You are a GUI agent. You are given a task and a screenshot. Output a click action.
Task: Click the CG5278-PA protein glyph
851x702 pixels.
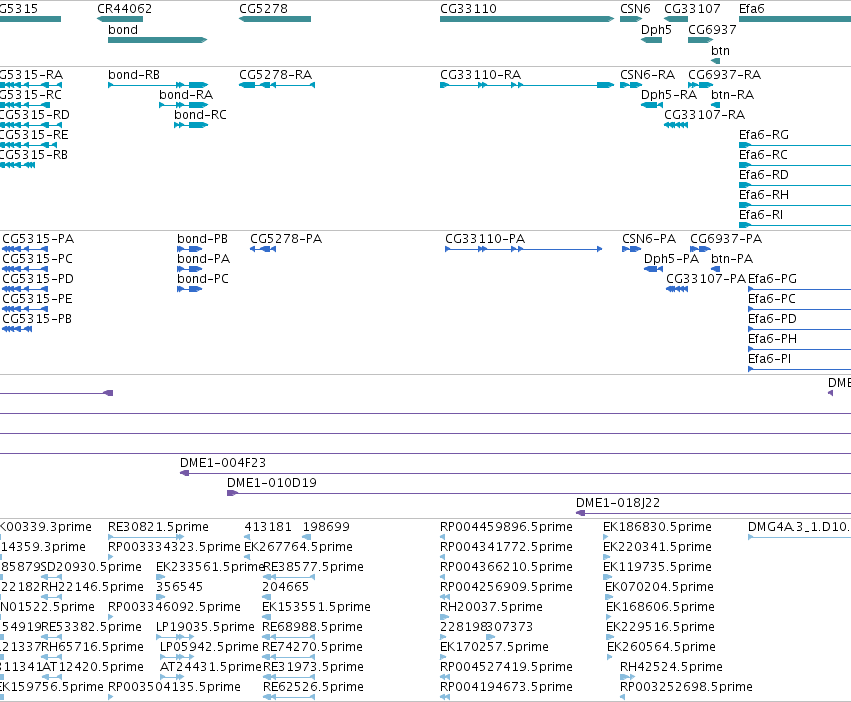pos(263,249)
